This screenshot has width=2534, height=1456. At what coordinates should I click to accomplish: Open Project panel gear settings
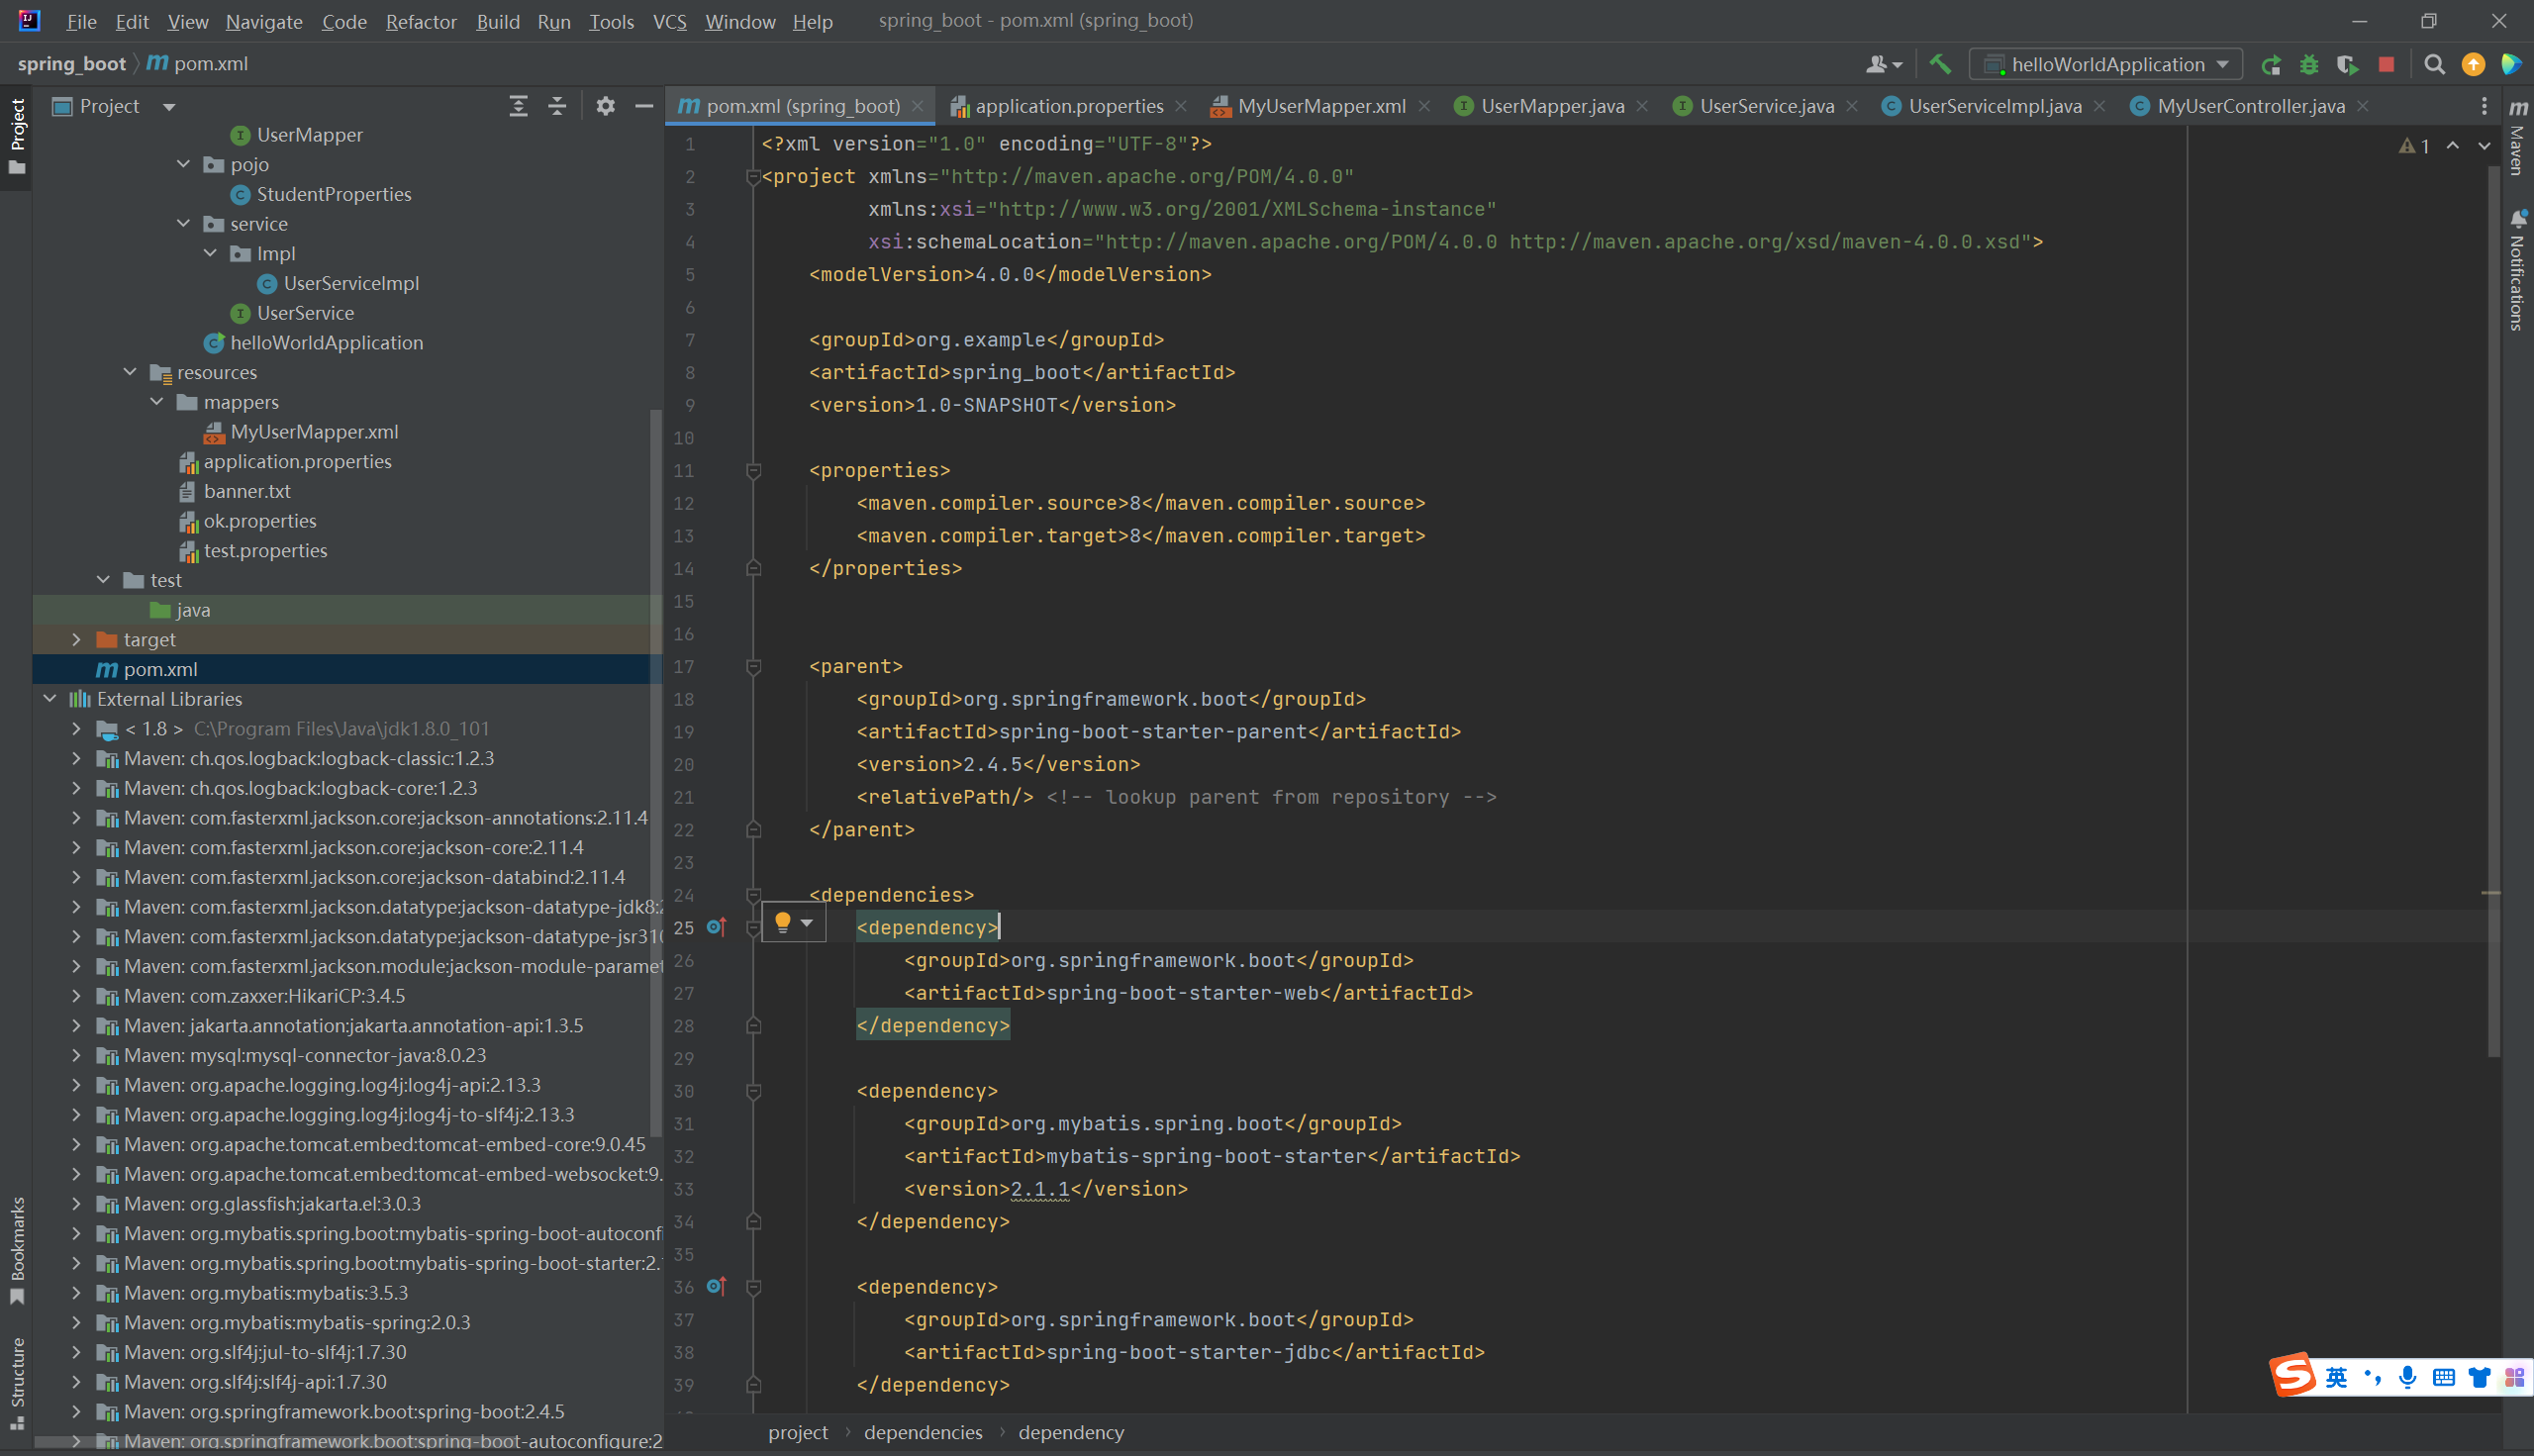click(x=605, y=106)
